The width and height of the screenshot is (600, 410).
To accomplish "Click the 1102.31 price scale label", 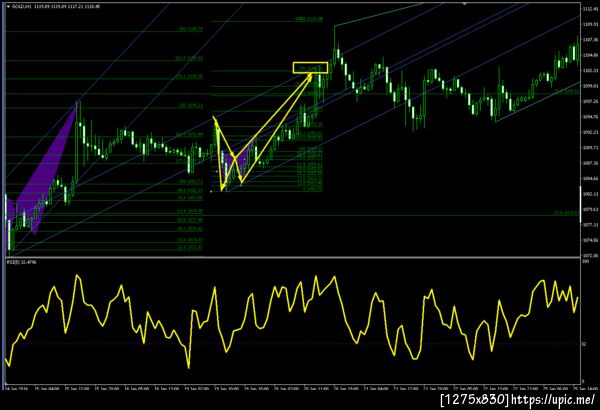I will point(590,70).
